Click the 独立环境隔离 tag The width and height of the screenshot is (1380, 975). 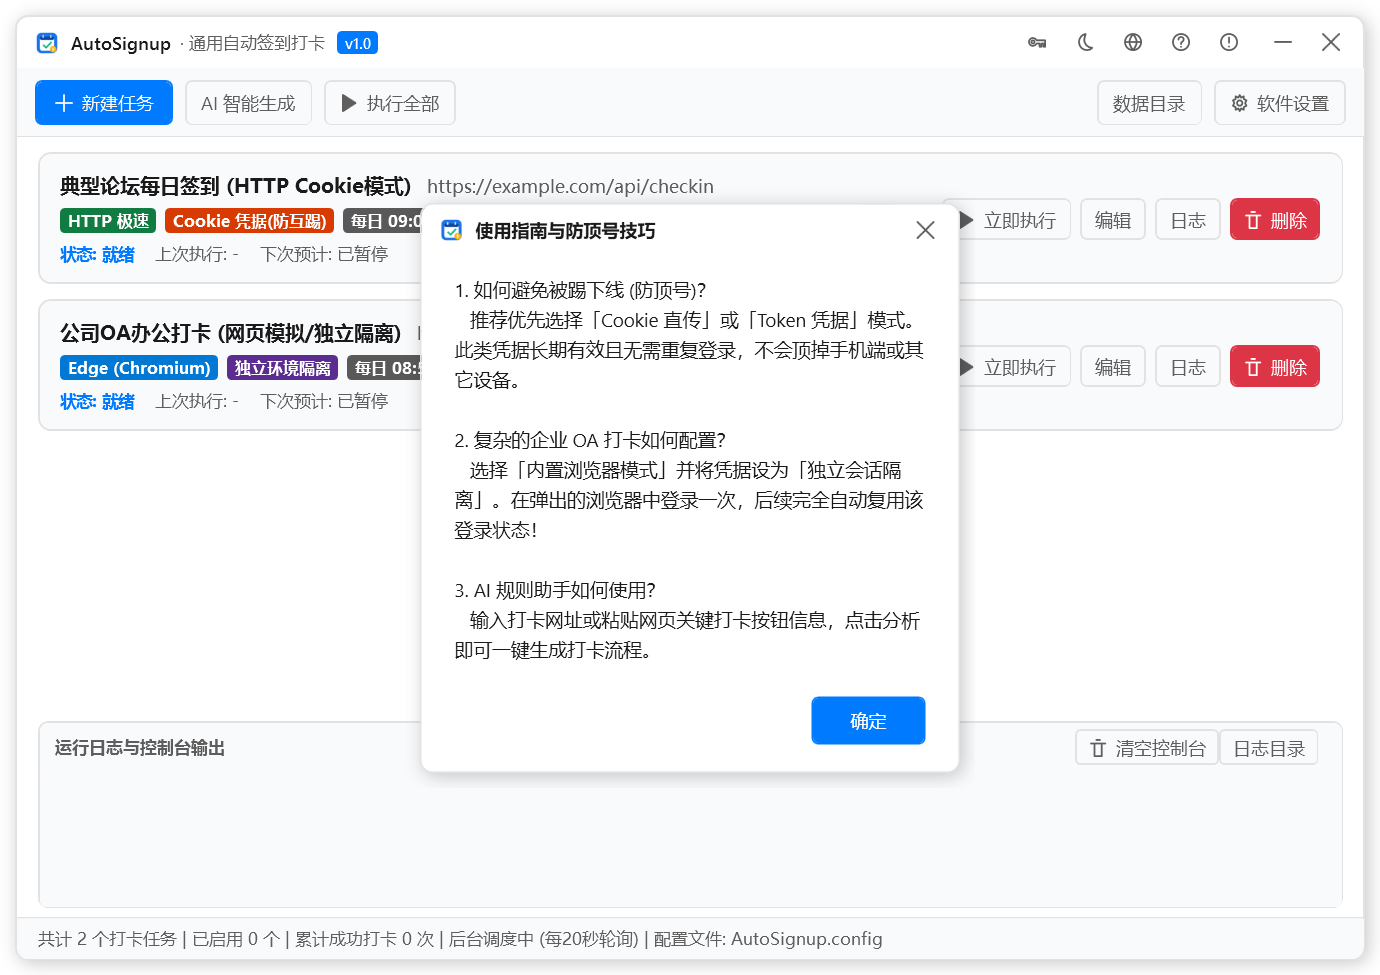click(283, 368)
